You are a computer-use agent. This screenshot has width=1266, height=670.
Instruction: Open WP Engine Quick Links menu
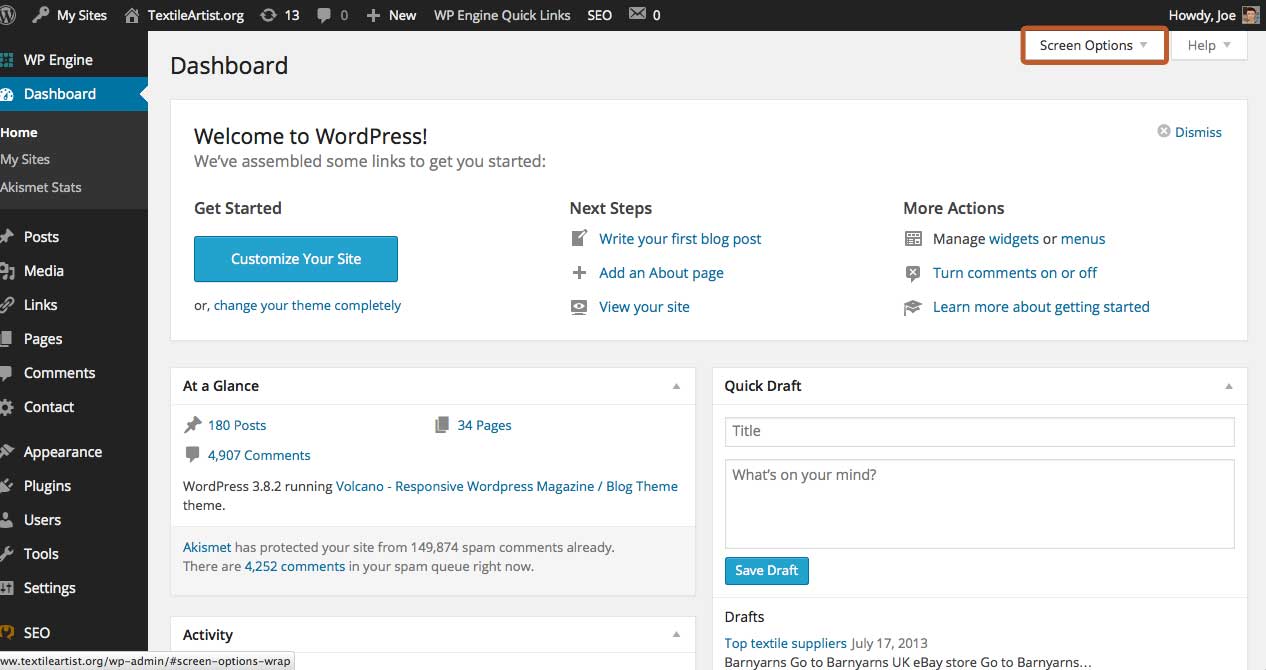(502, 15)
